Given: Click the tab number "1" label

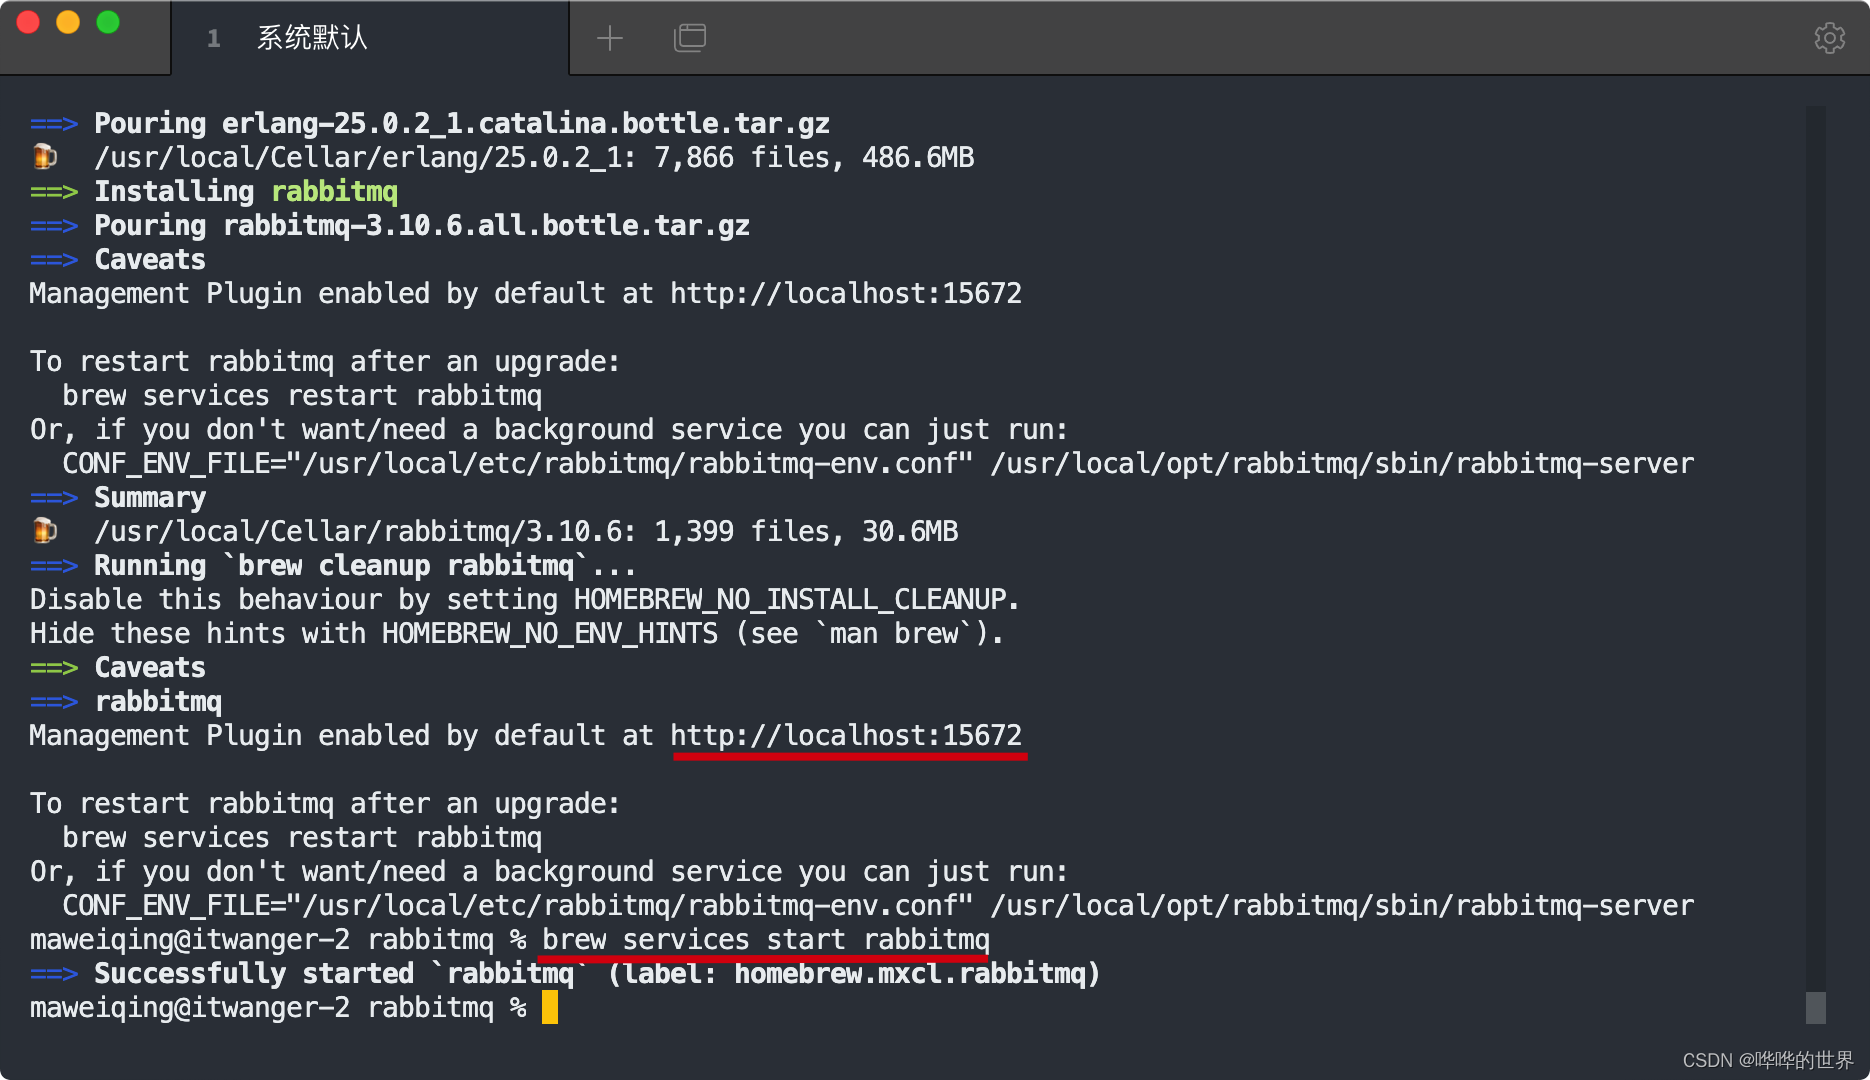Looking at the screenshot, I should pyautogui.click(x=213, y=39).
